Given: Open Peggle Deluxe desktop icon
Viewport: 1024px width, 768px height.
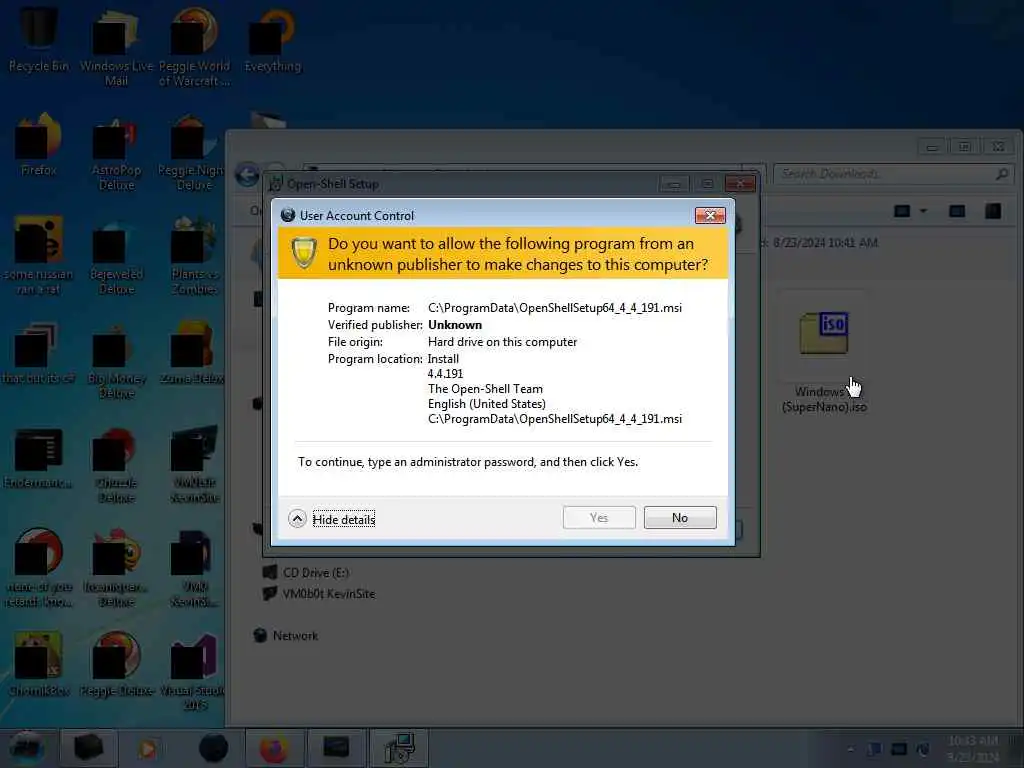Looking at the screenshot, I should coord(116,665).
